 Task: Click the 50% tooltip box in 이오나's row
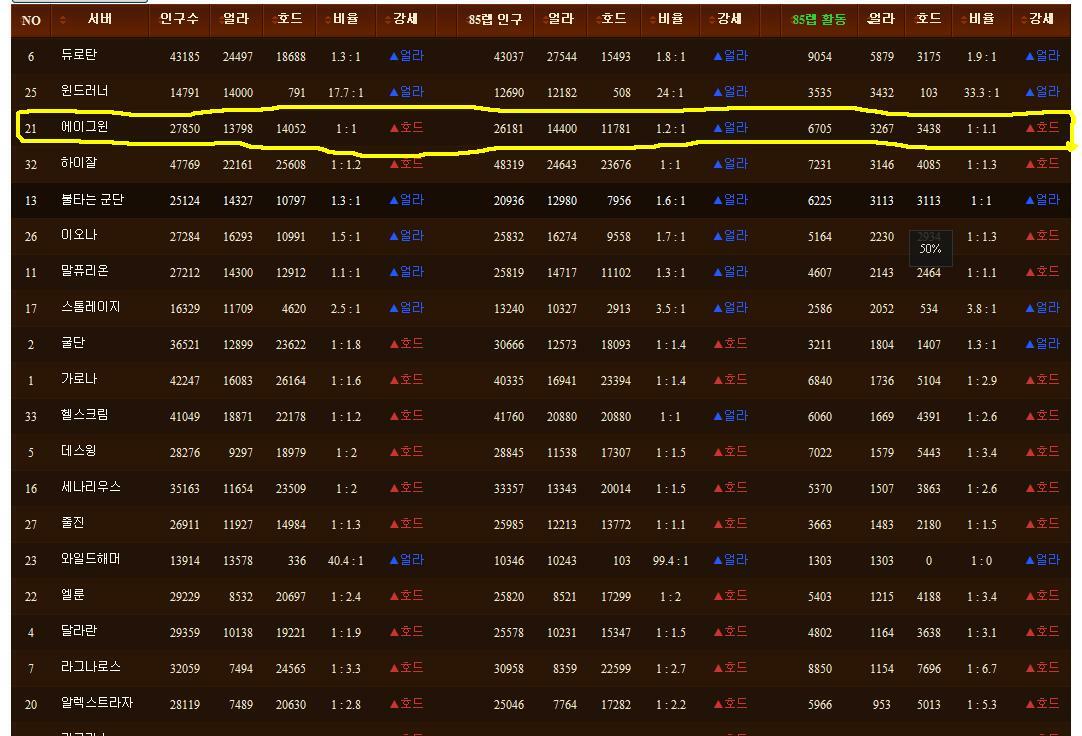930,248
